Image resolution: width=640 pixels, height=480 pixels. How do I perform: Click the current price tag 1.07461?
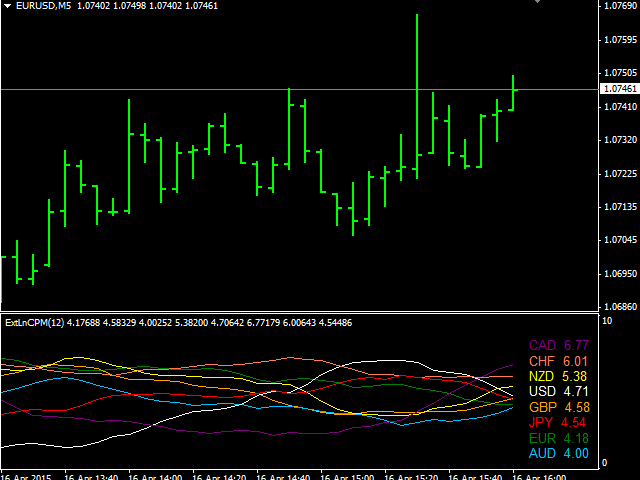(x=620, y=89)
